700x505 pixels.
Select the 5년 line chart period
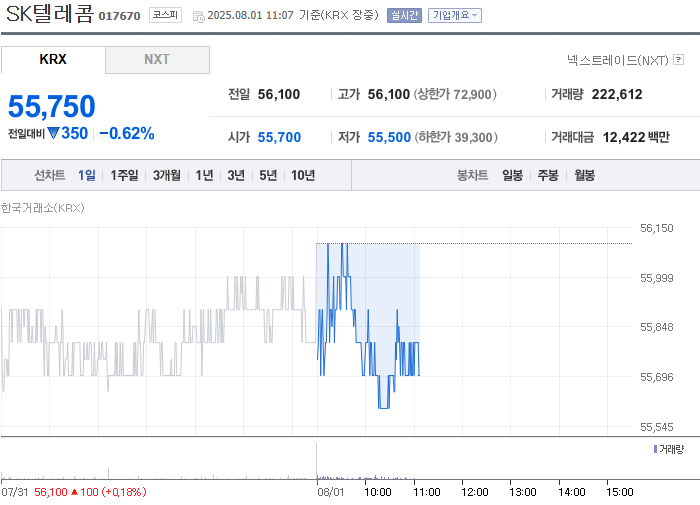(268, 175)
